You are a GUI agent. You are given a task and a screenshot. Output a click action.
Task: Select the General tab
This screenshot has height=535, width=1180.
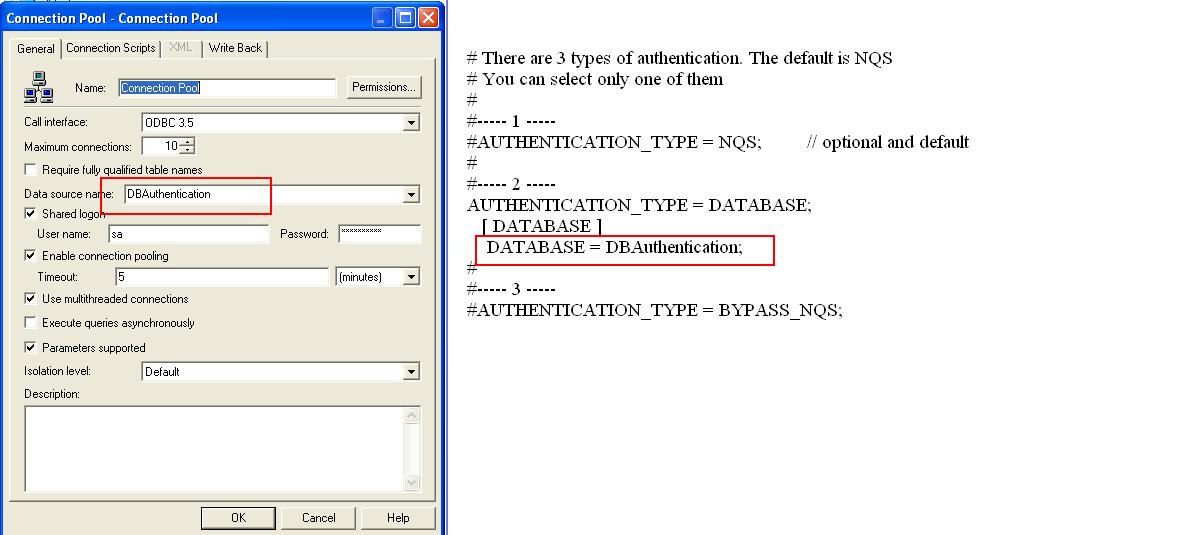coord(35,48)
